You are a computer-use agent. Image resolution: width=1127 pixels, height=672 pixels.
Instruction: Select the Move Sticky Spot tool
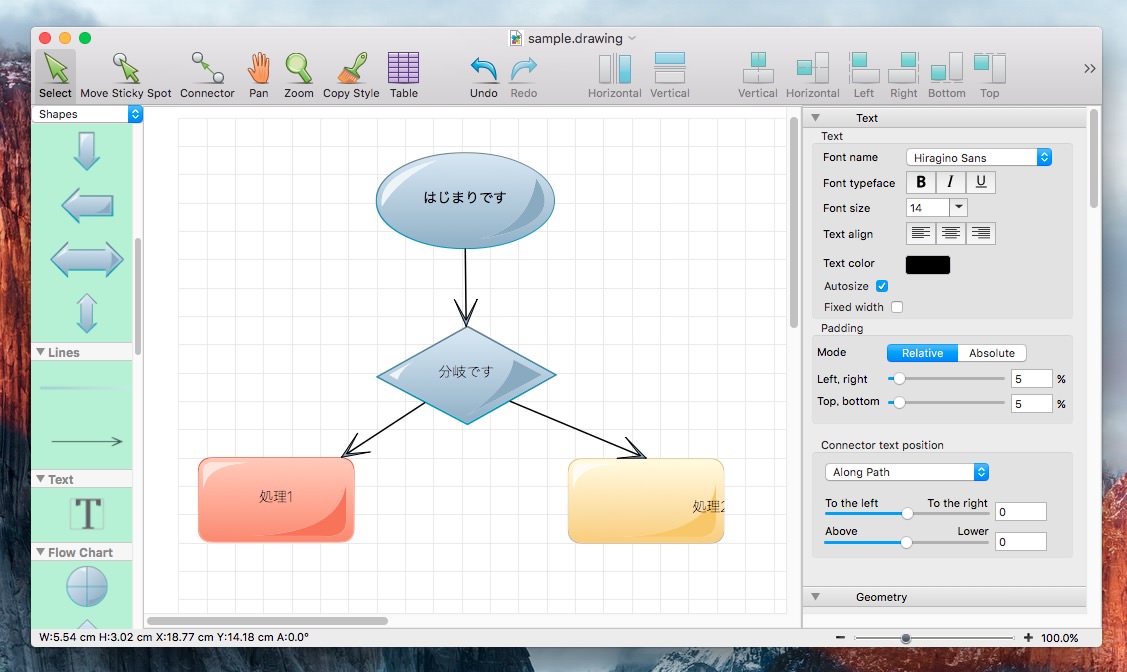coord(126,71)
